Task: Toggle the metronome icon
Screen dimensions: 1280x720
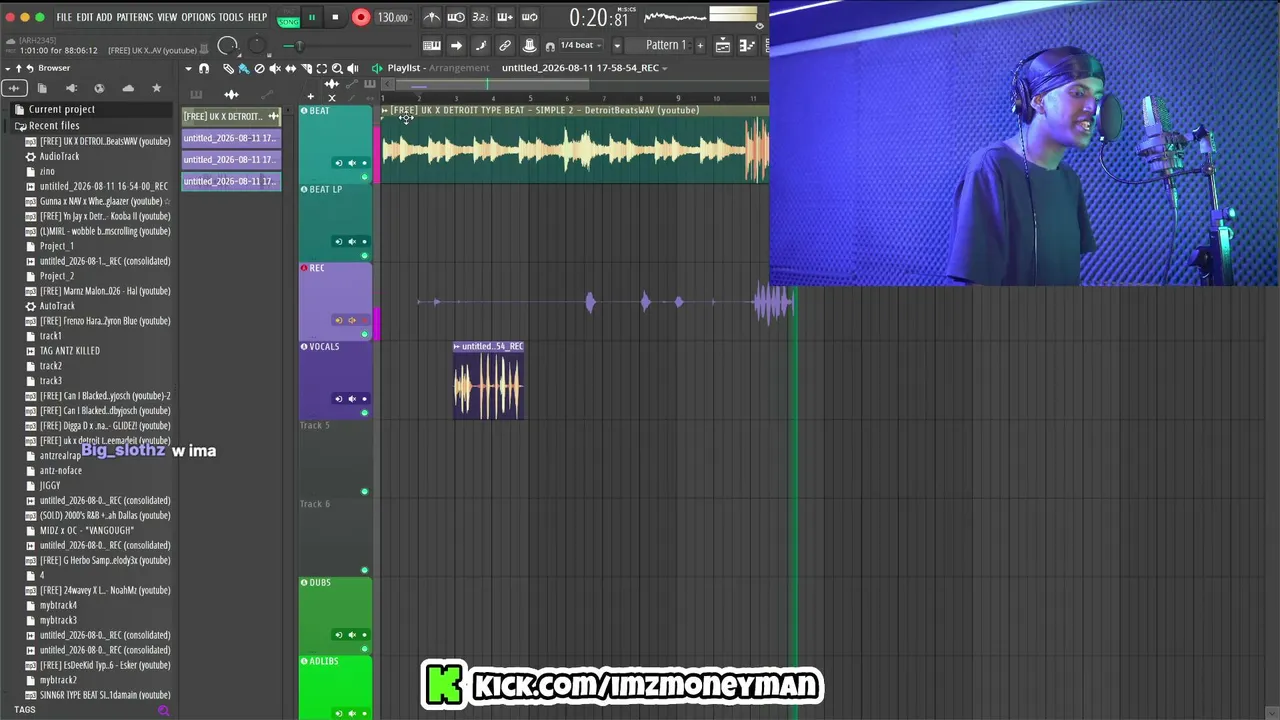Action: (x=432, y=17)
